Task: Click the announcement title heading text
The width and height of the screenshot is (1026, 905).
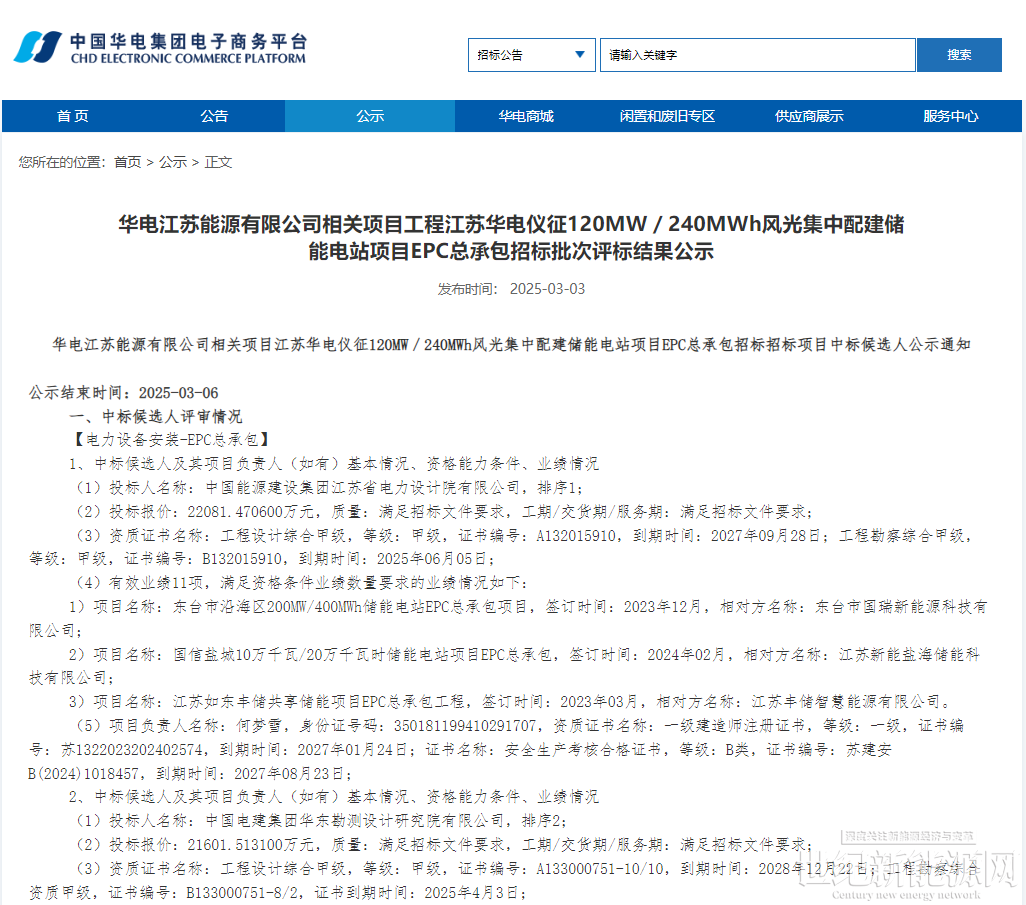Action: click(511, 238)
